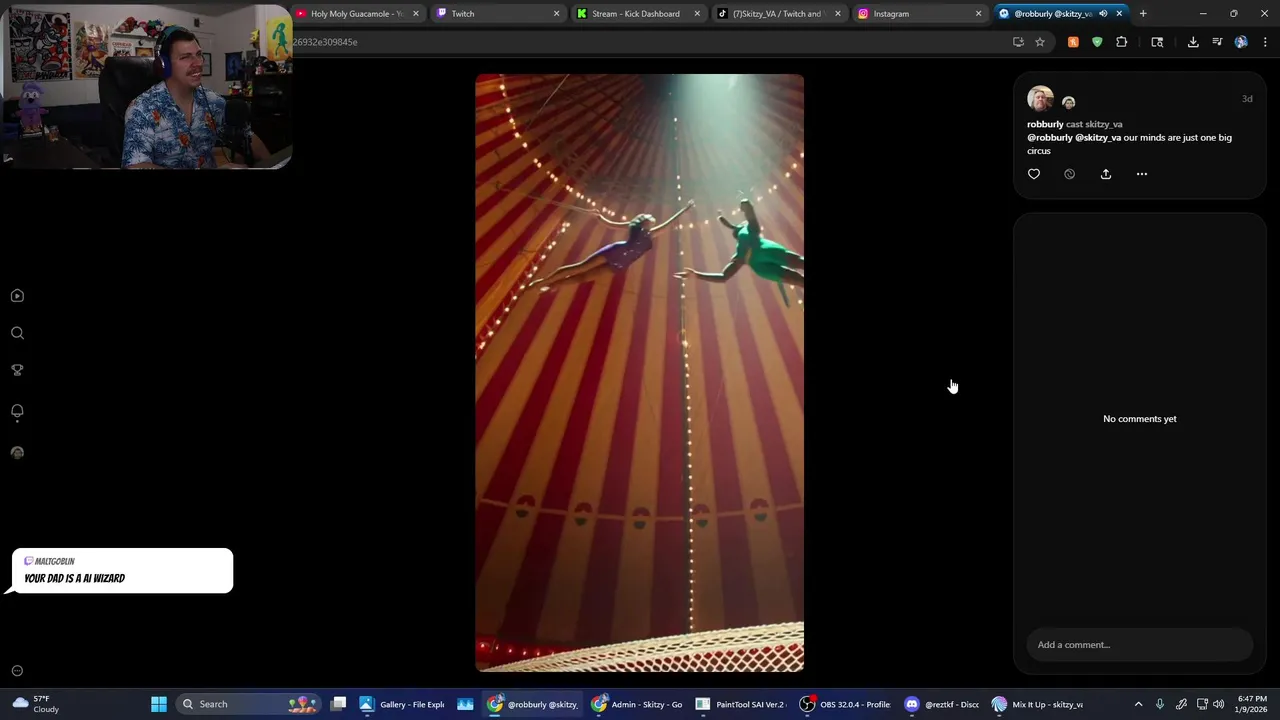Switch to OBS 32.0.4 in taskbar
Viewport: 1280px width, 720px height.
[846, 704]
